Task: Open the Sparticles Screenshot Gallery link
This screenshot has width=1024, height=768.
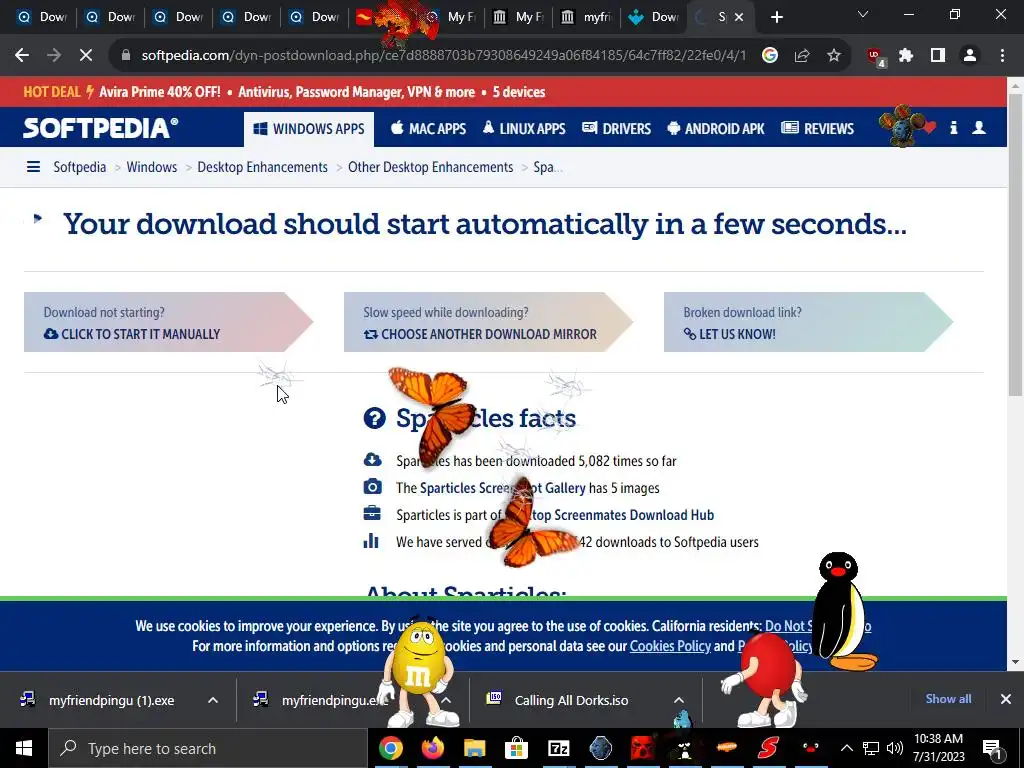Action: click(x=503, y=488)
